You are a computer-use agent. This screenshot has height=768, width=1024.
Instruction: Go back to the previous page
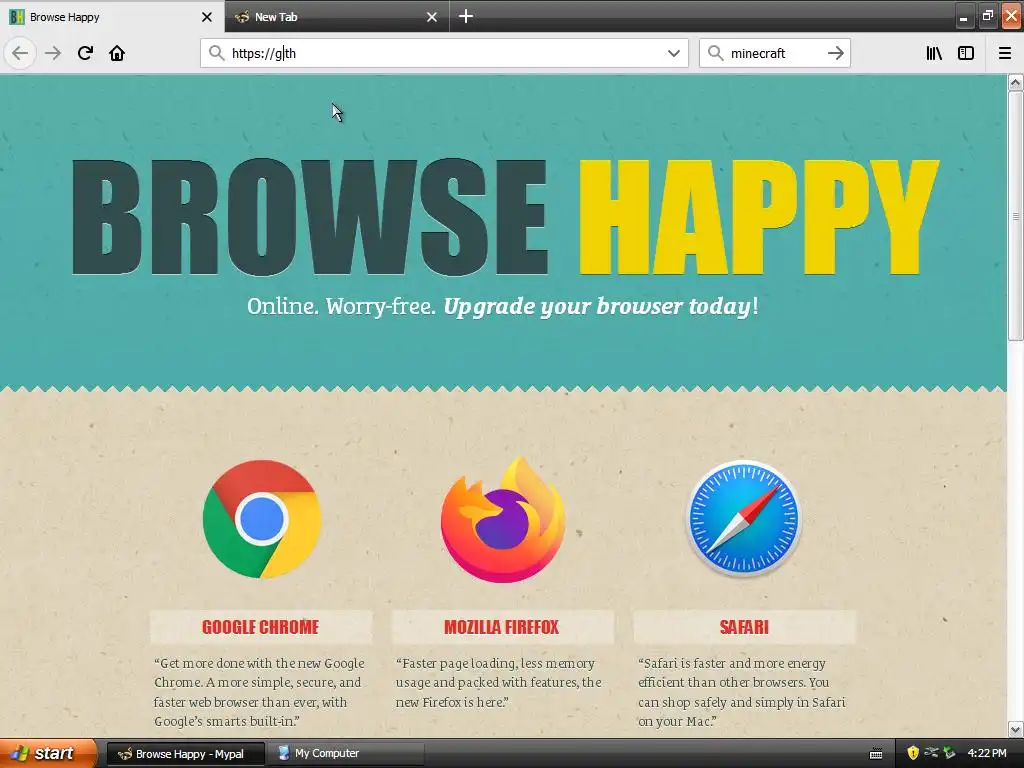click(x=20, y=53)
